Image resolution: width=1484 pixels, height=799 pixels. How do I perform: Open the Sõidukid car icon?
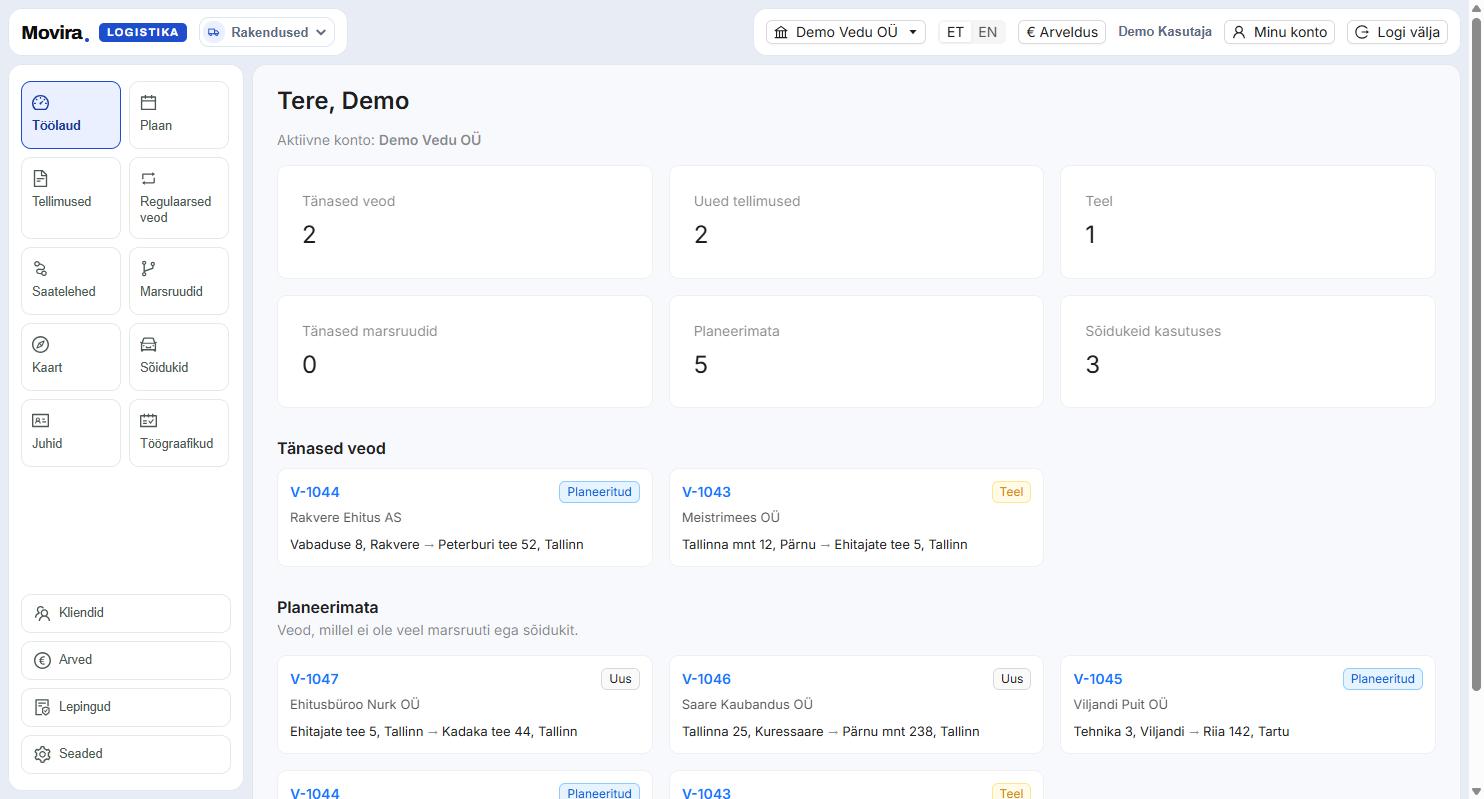point(148,345)
